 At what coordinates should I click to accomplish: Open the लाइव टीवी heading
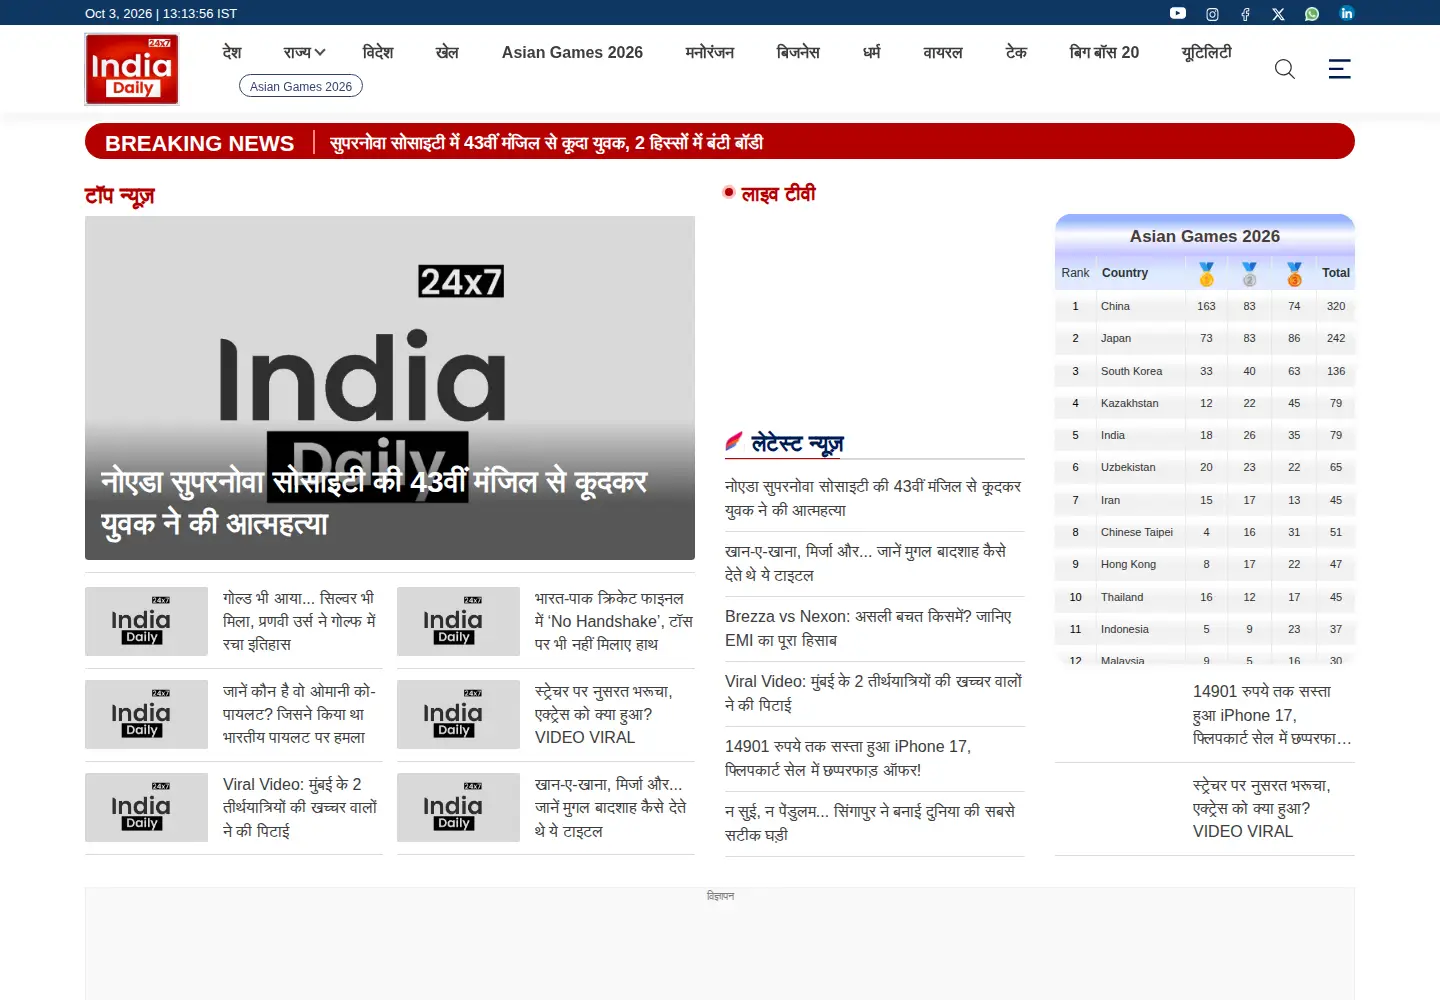(778, 193)
